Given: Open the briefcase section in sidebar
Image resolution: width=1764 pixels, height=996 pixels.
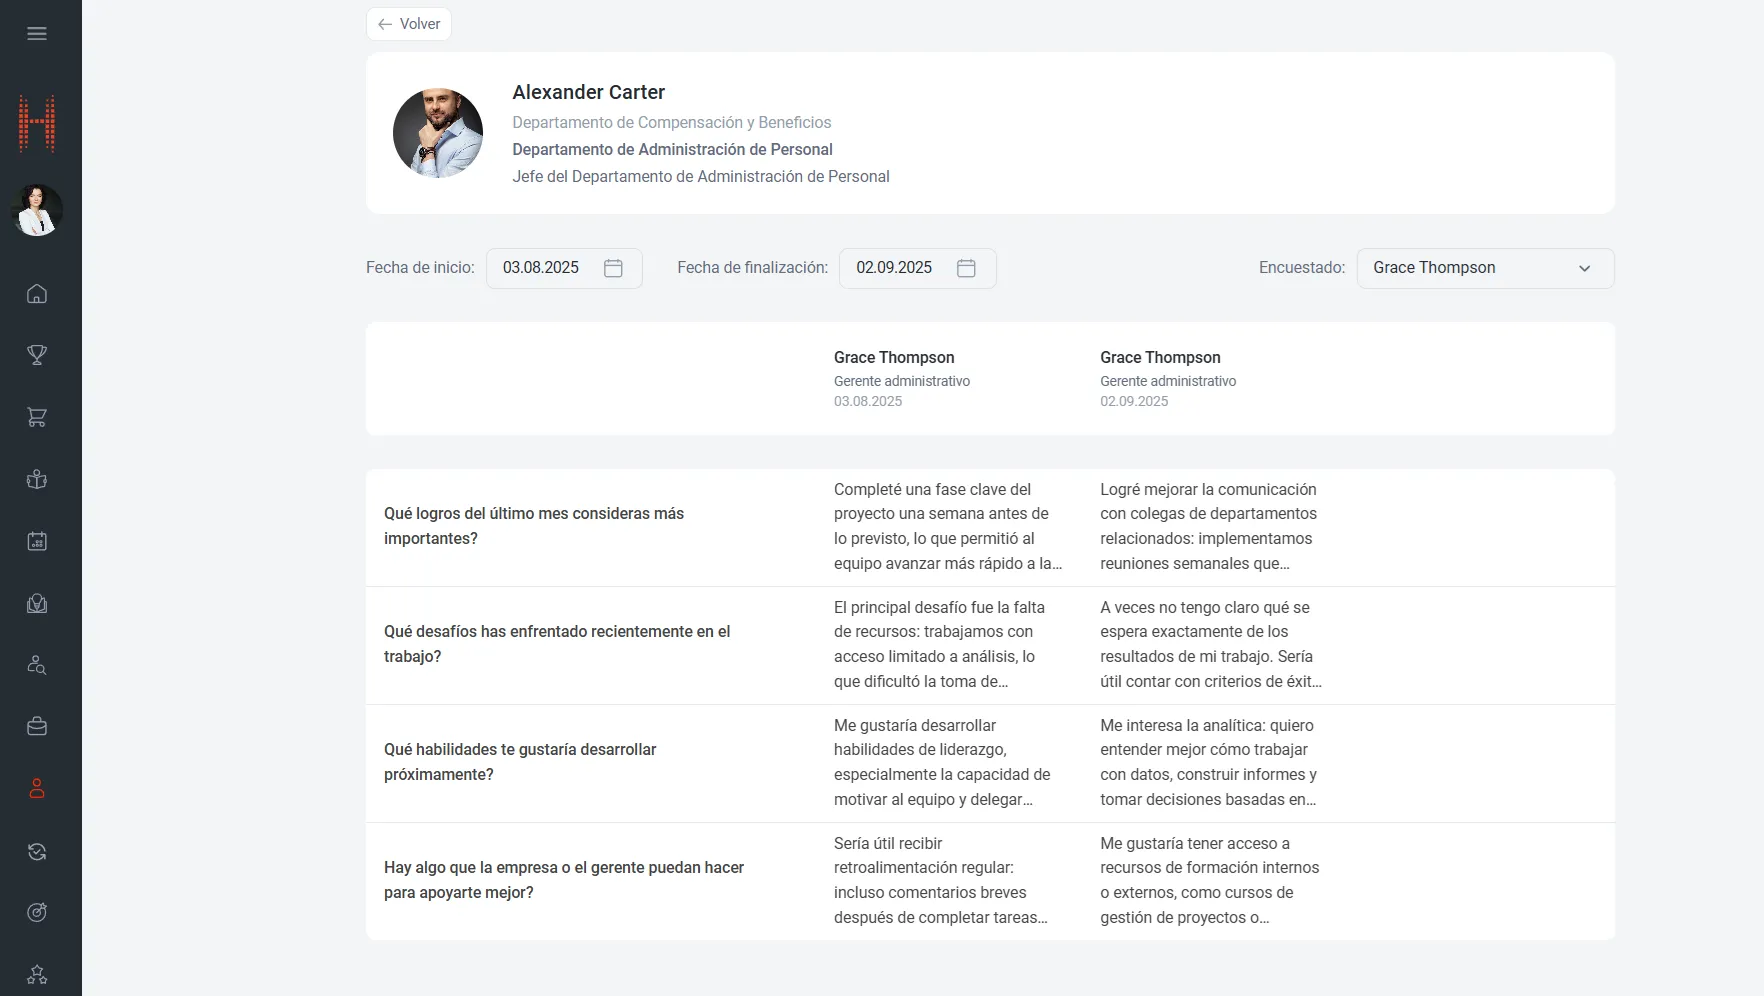Looking at the screenshot, I should [37, 727].
